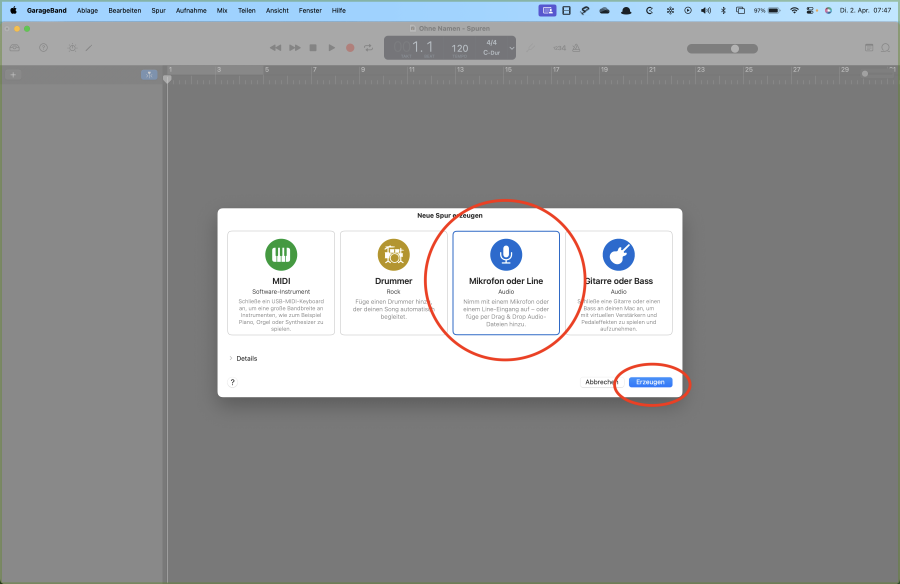Adjust the master volume slider

(735, 48)
